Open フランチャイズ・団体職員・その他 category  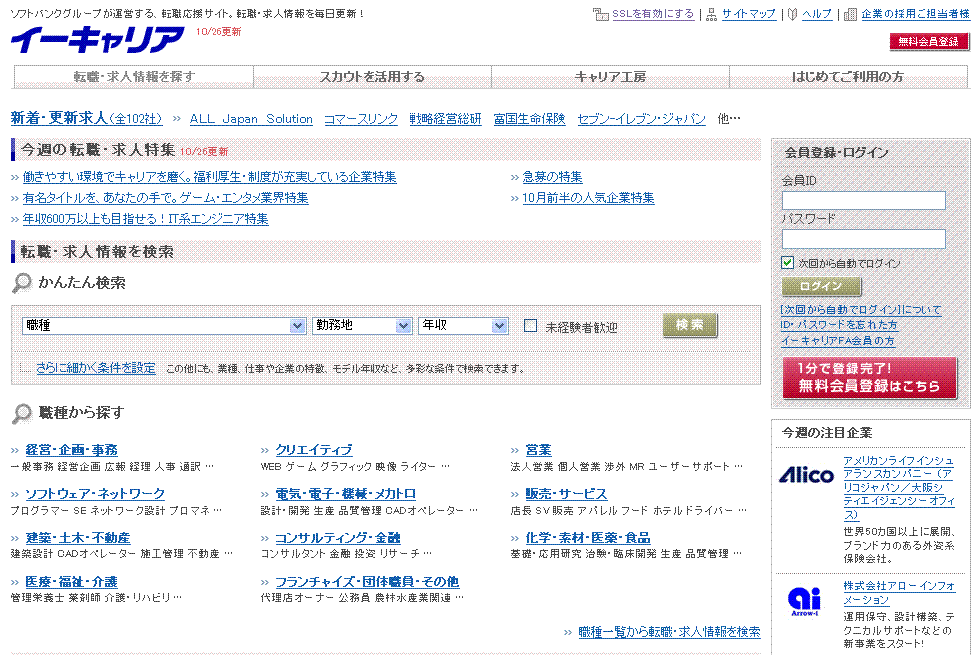[367, 582]
